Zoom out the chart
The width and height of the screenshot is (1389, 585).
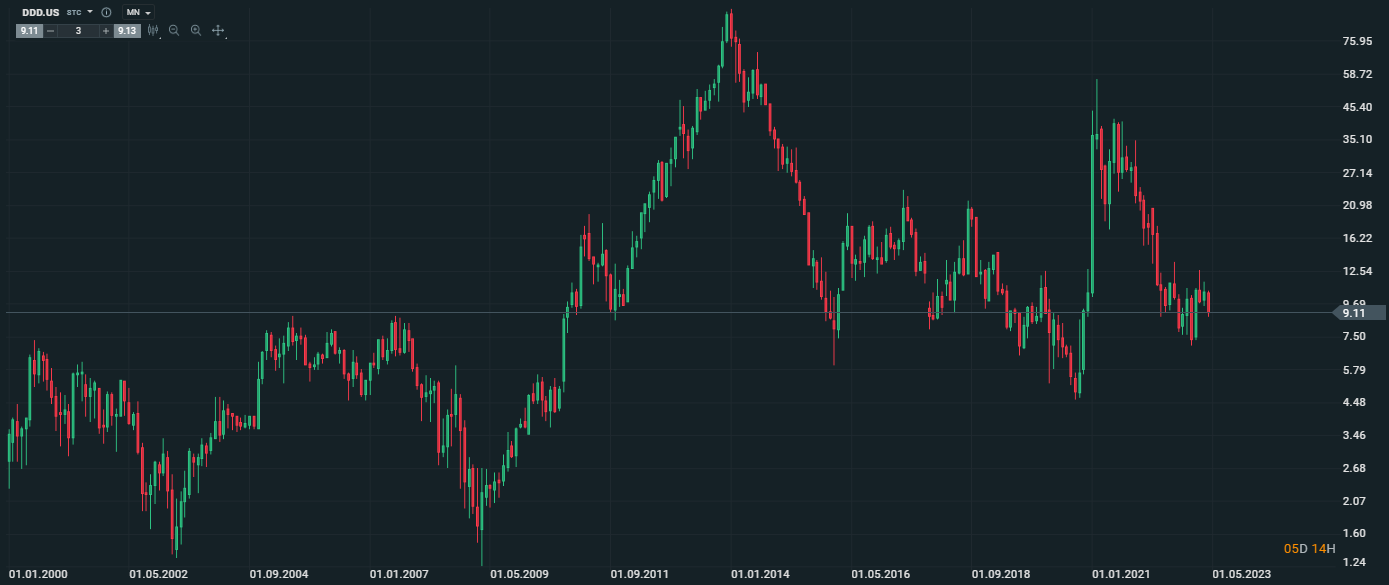[x=174, y=31]
